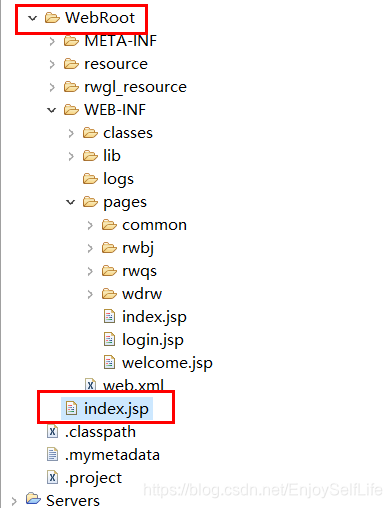Click the WebRoot folder icon

52,18
